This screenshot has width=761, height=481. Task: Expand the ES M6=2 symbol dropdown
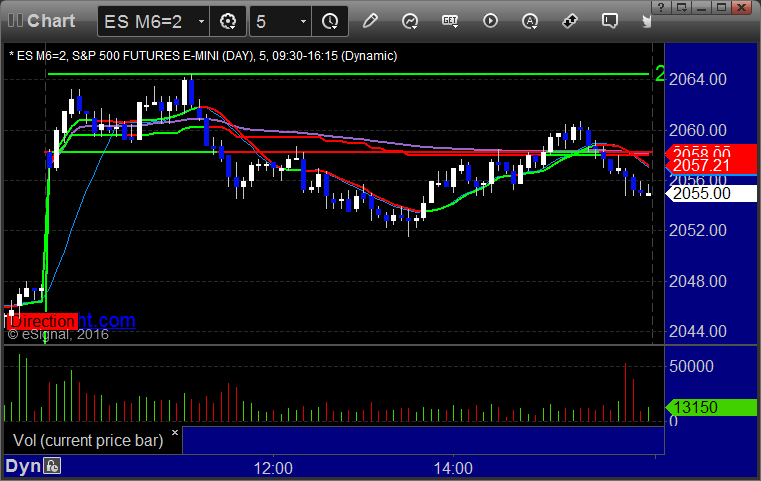[201, 21]
